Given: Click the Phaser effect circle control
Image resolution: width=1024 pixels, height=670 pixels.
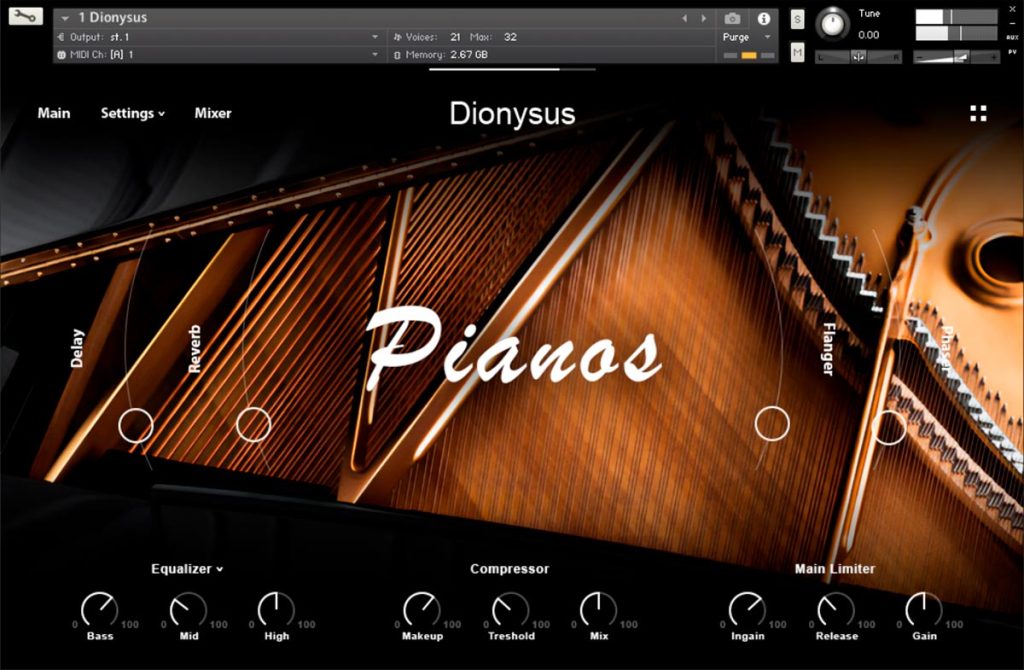Looking at the screenshot, I should coord(889,427).
